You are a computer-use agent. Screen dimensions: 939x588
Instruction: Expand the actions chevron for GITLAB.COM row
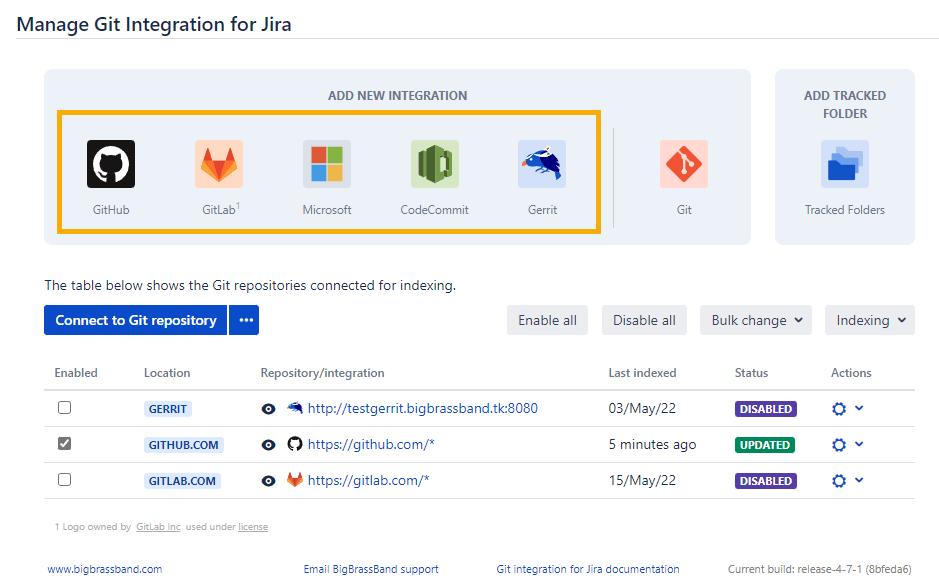[x=859, y=480]
